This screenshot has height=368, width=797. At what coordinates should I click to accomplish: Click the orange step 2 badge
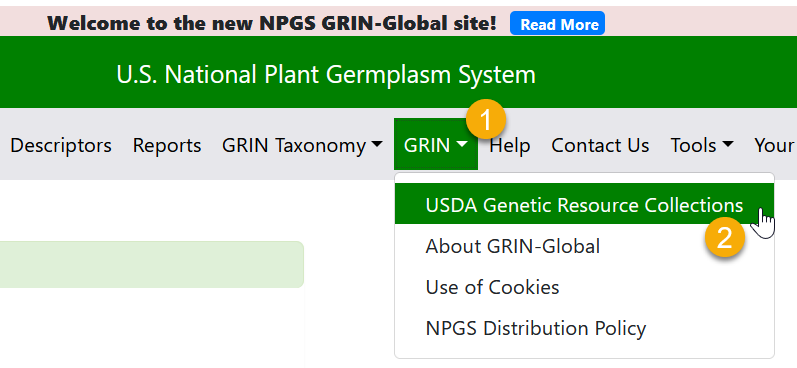pos(725,236)
